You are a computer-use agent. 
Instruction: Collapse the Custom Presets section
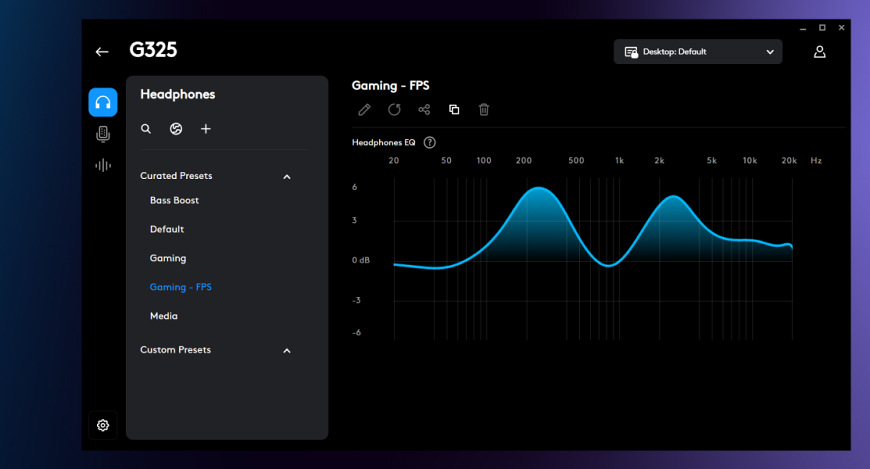coord(287,351)
